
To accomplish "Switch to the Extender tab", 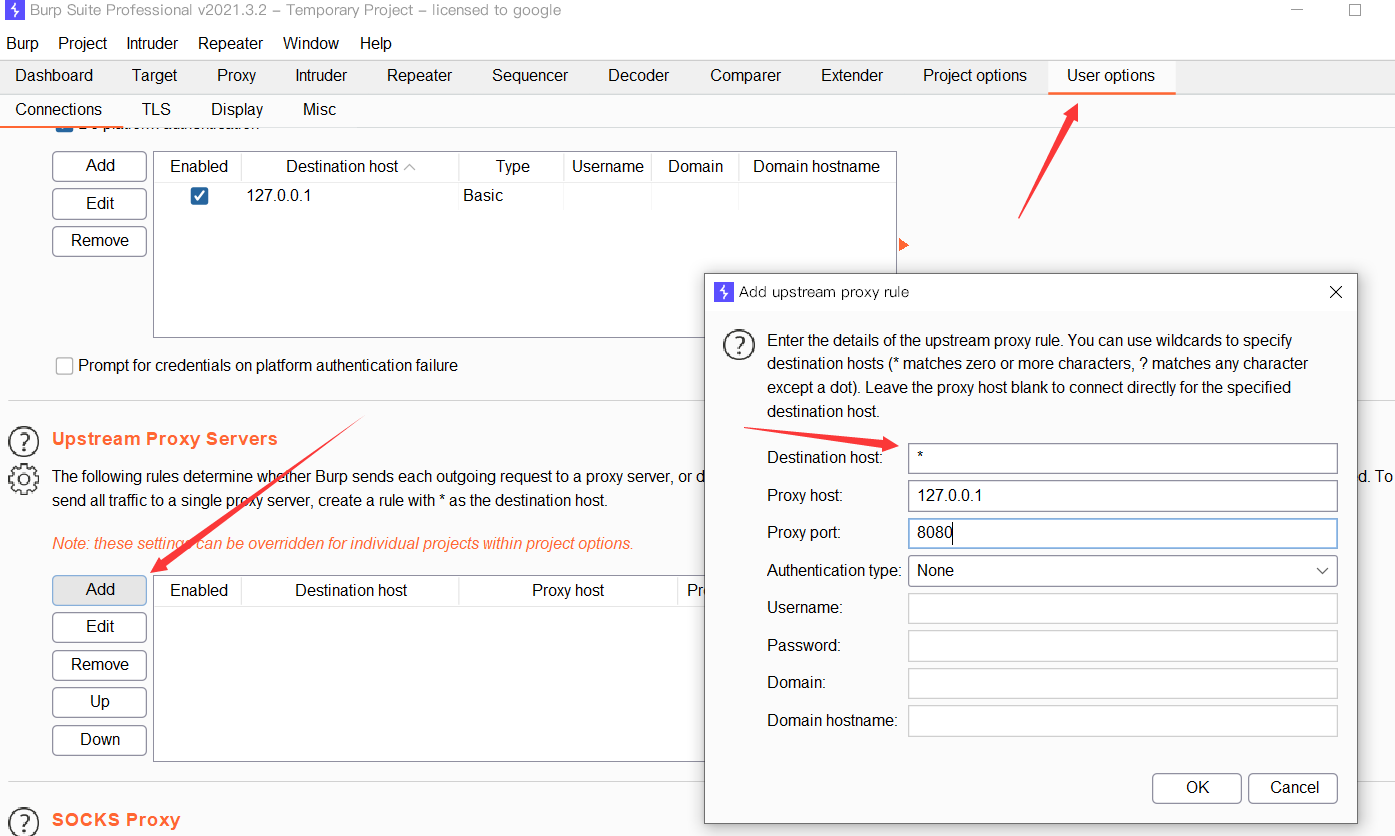I will (x=852, y=76).
